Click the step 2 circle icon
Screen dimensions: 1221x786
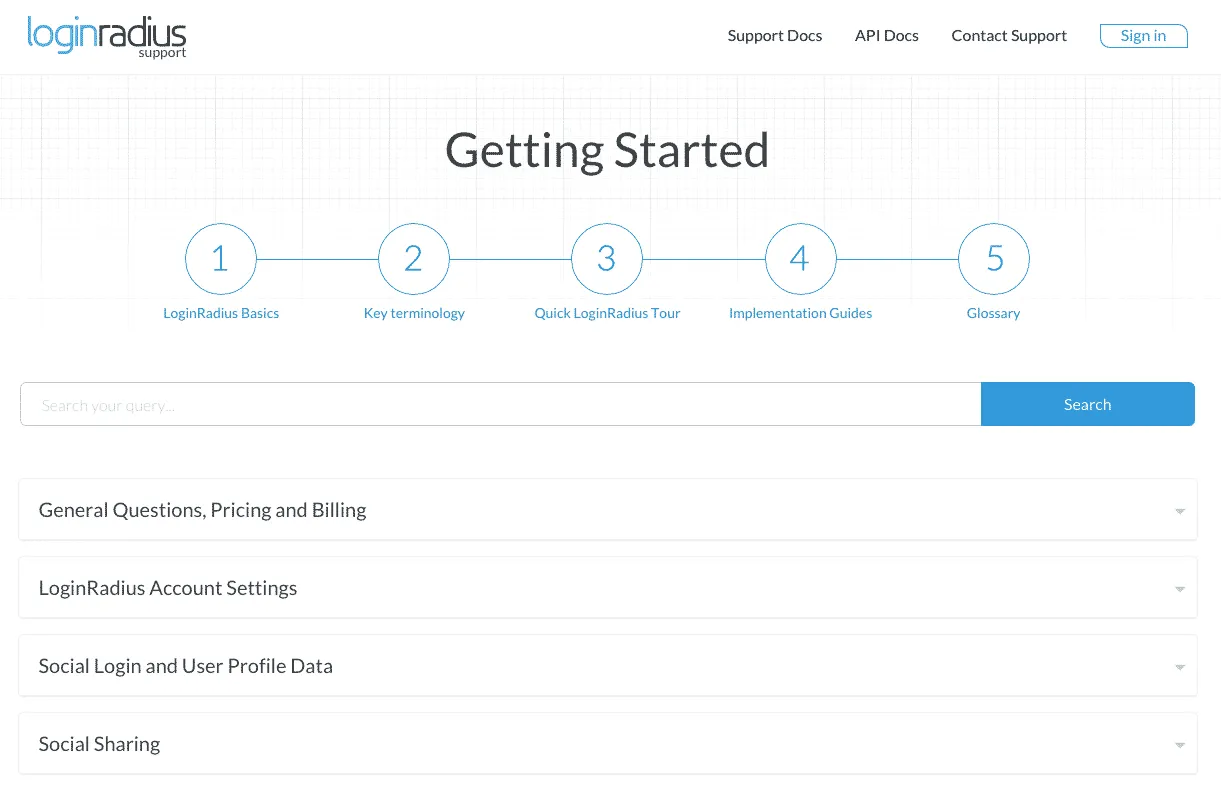414,259
